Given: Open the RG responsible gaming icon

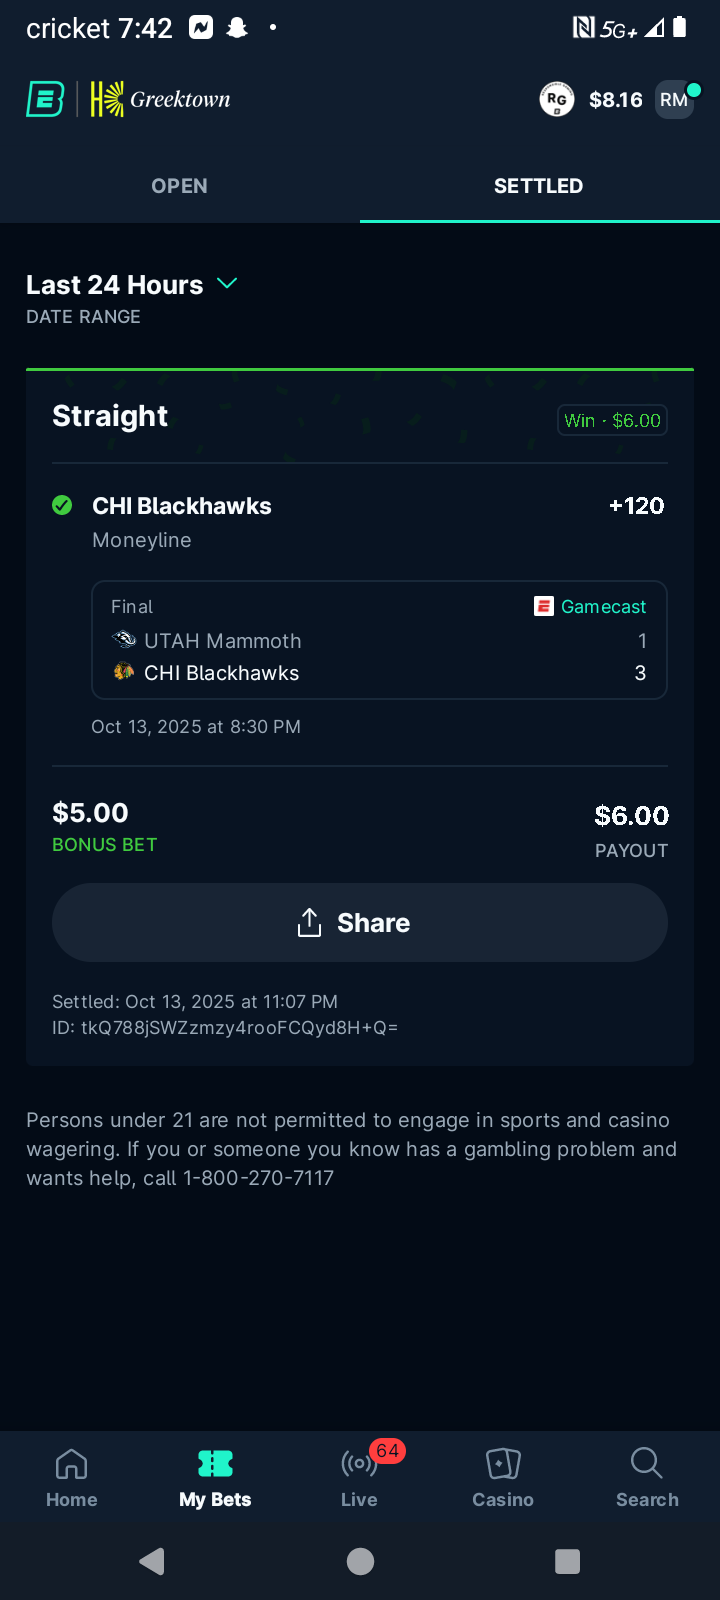Looking at the screenshot, I should (557, 99).
